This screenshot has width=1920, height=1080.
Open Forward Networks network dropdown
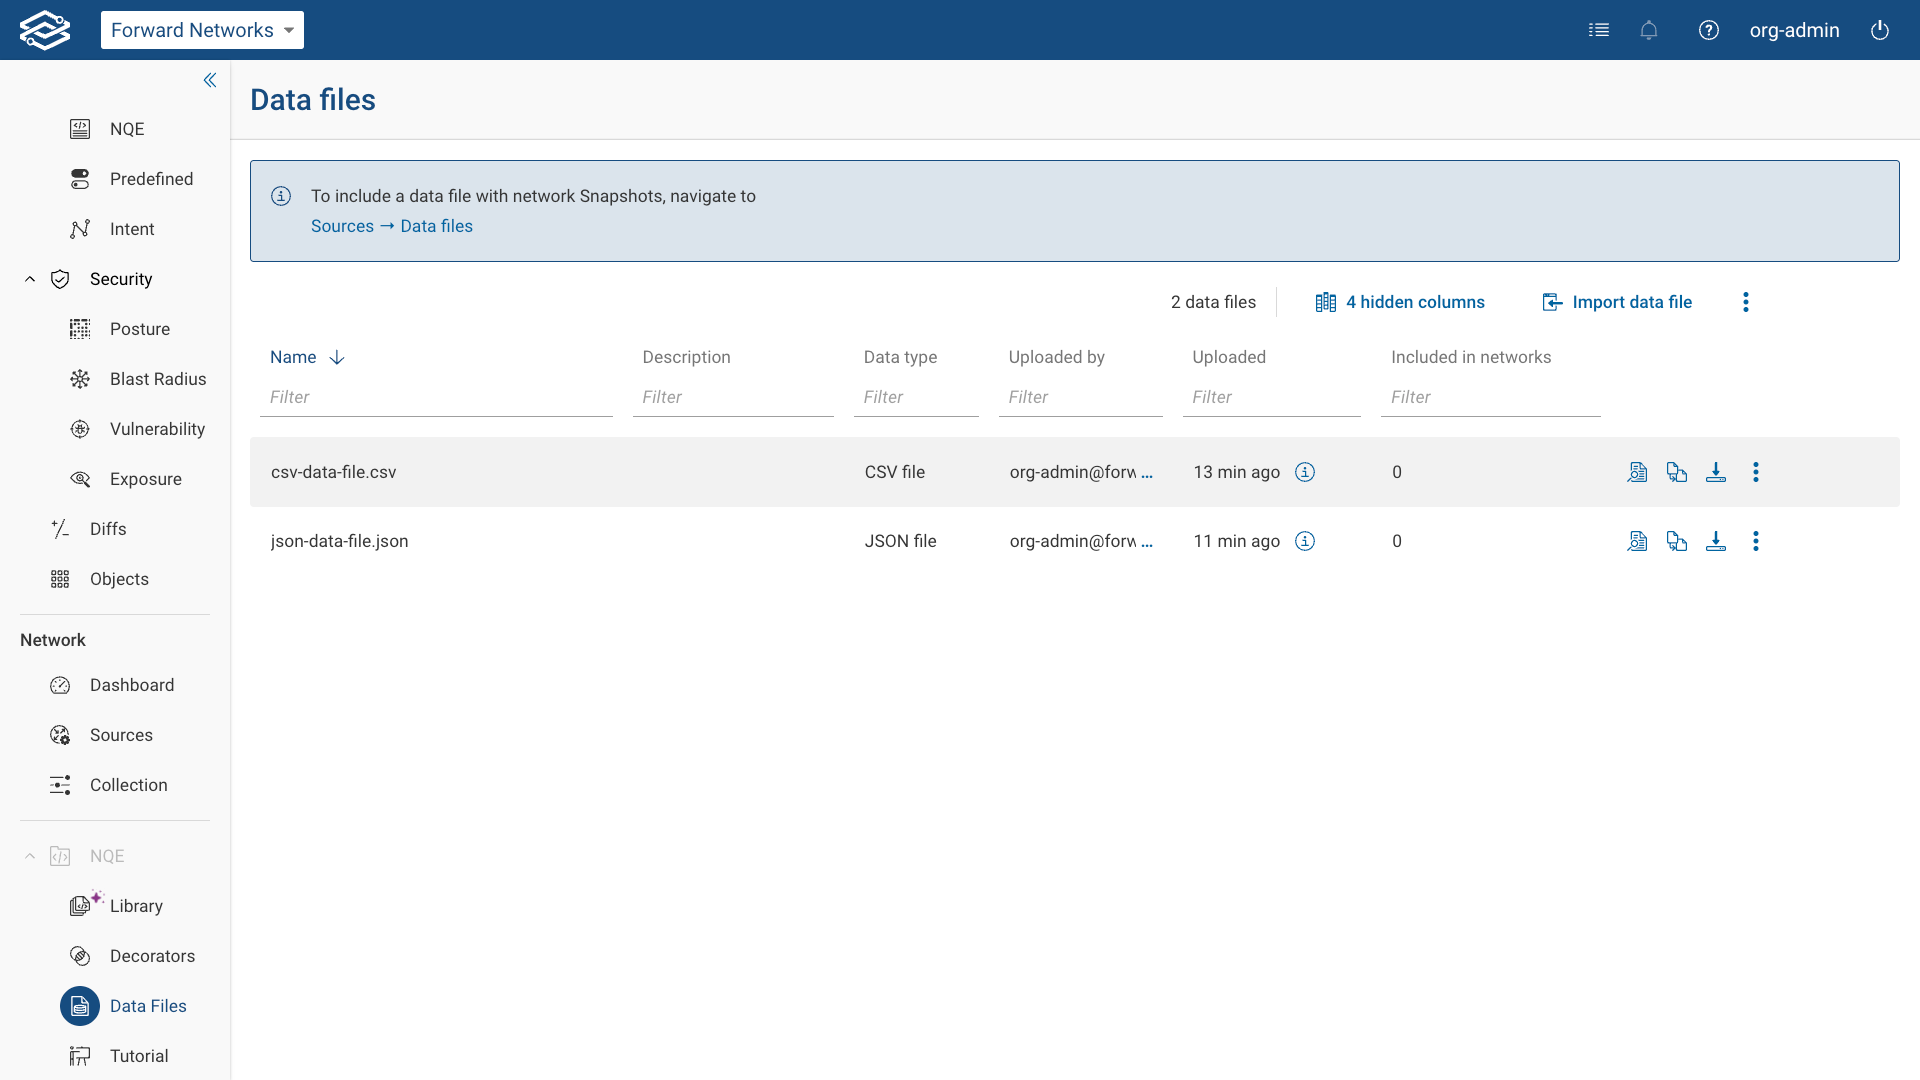point(202,30)
